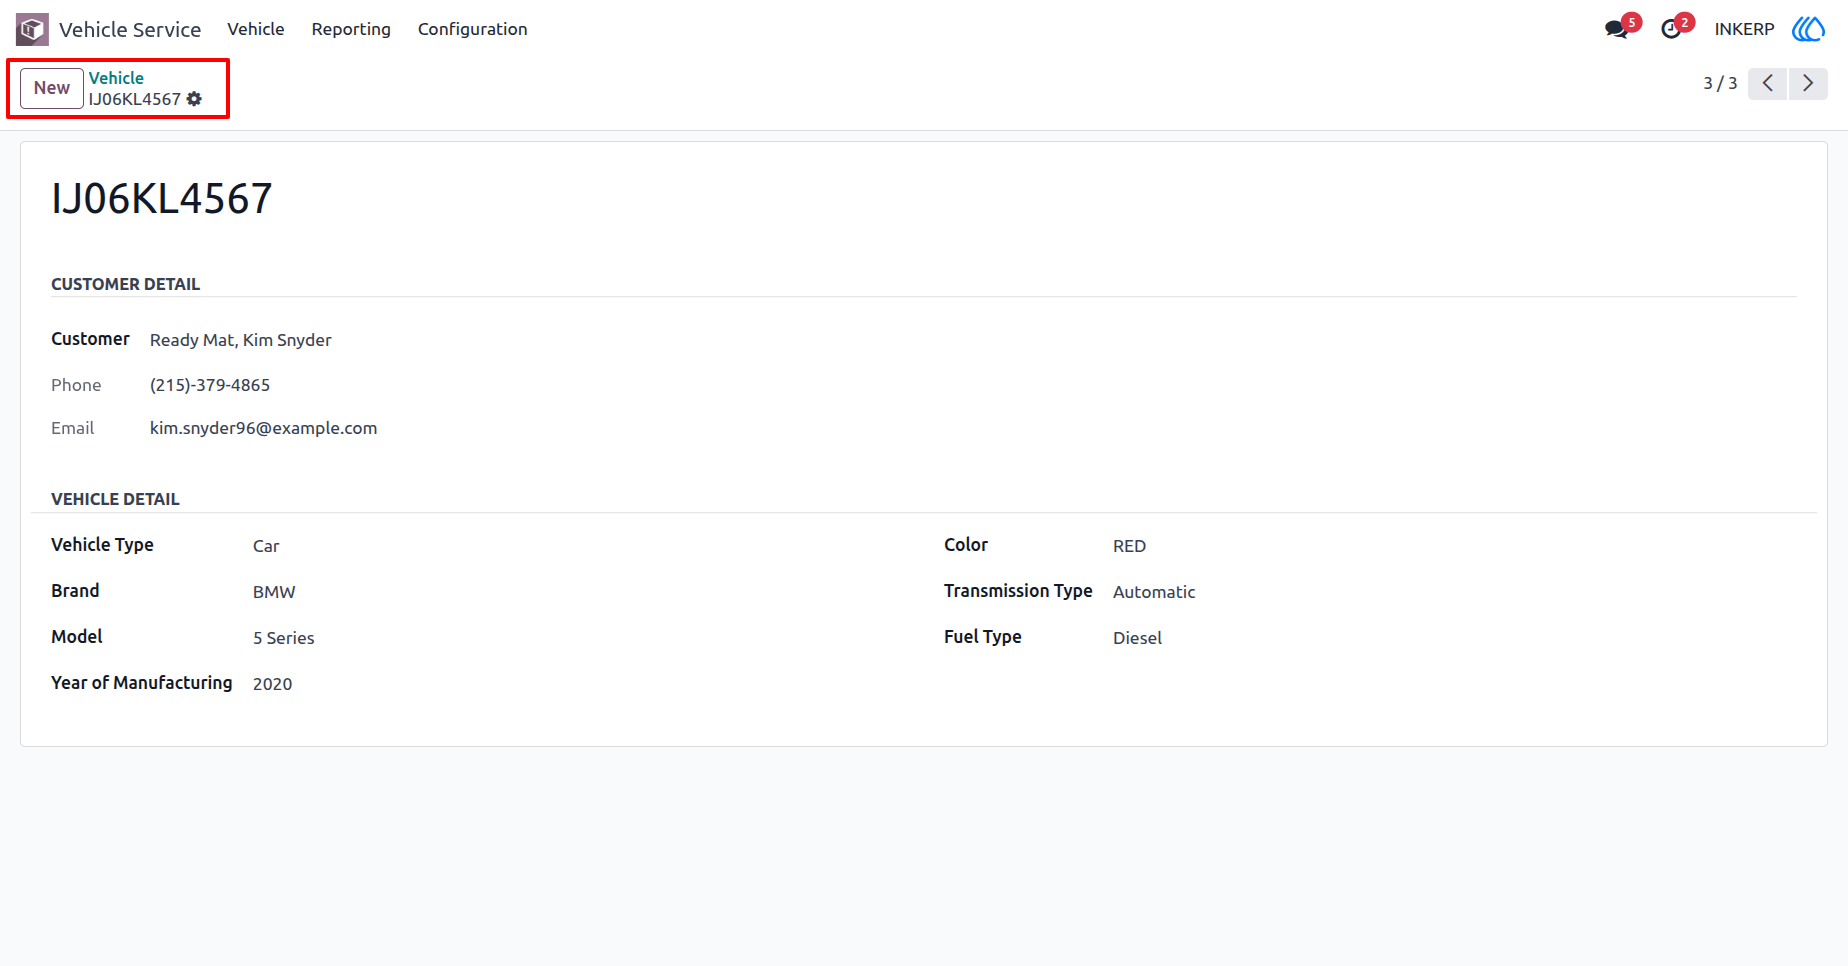Go to previous record arrow

1768,83
